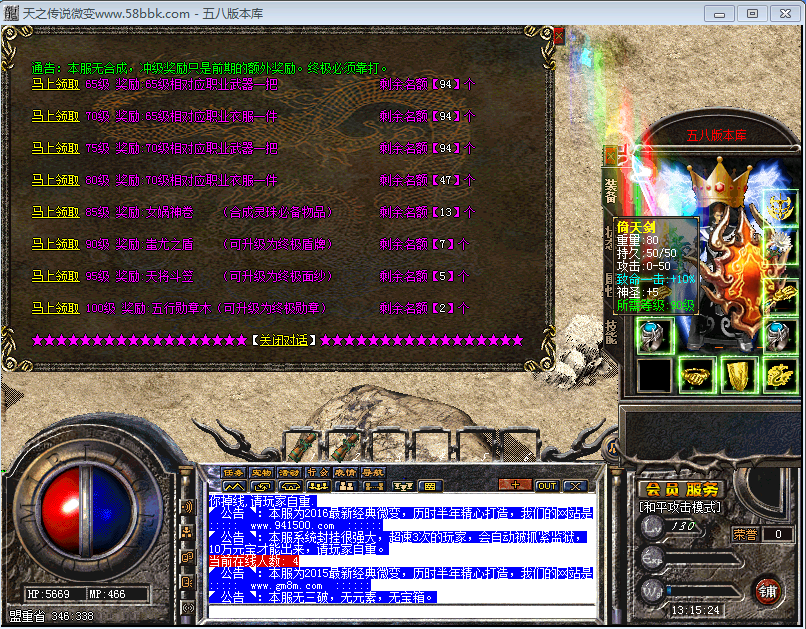Focus the chat input field
The image size is (806, 629).
click(x=402, y=612)
